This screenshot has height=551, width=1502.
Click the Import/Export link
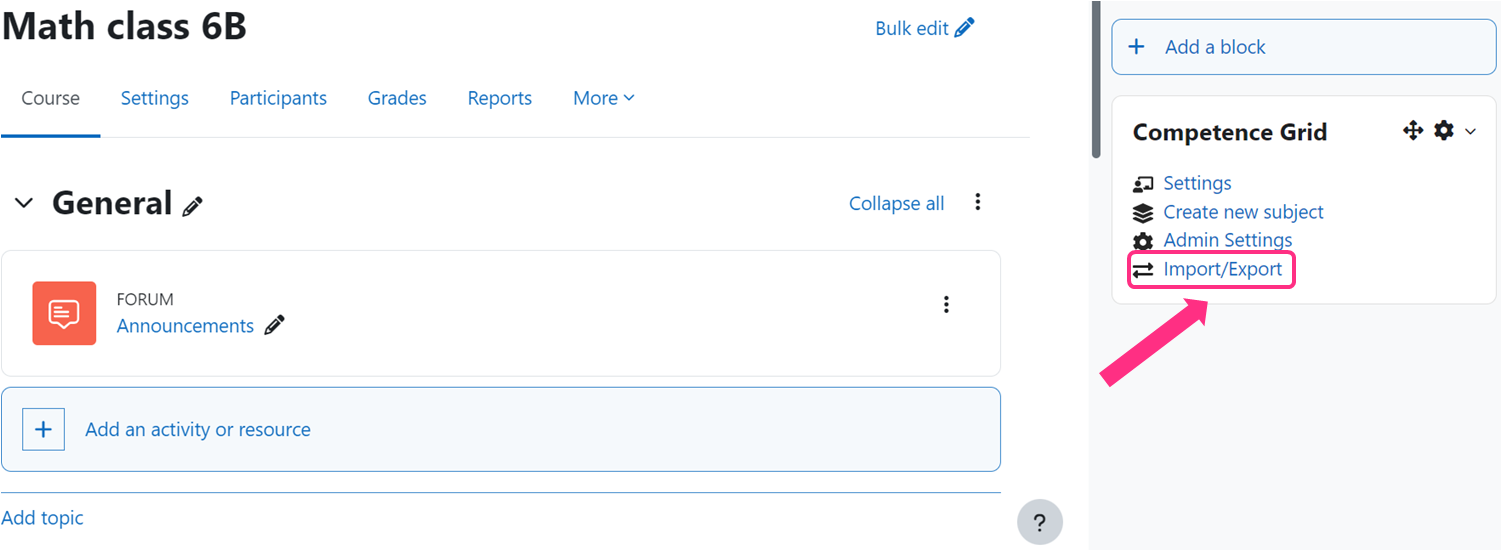point(1222,269)
